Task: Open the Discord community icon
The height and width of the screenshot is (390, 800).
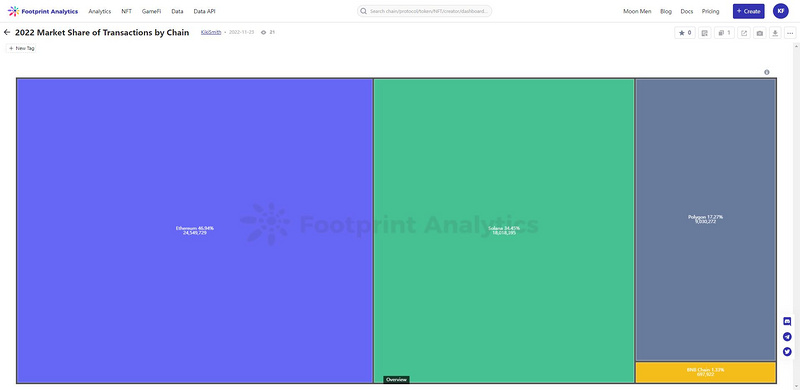Action: 787,321
